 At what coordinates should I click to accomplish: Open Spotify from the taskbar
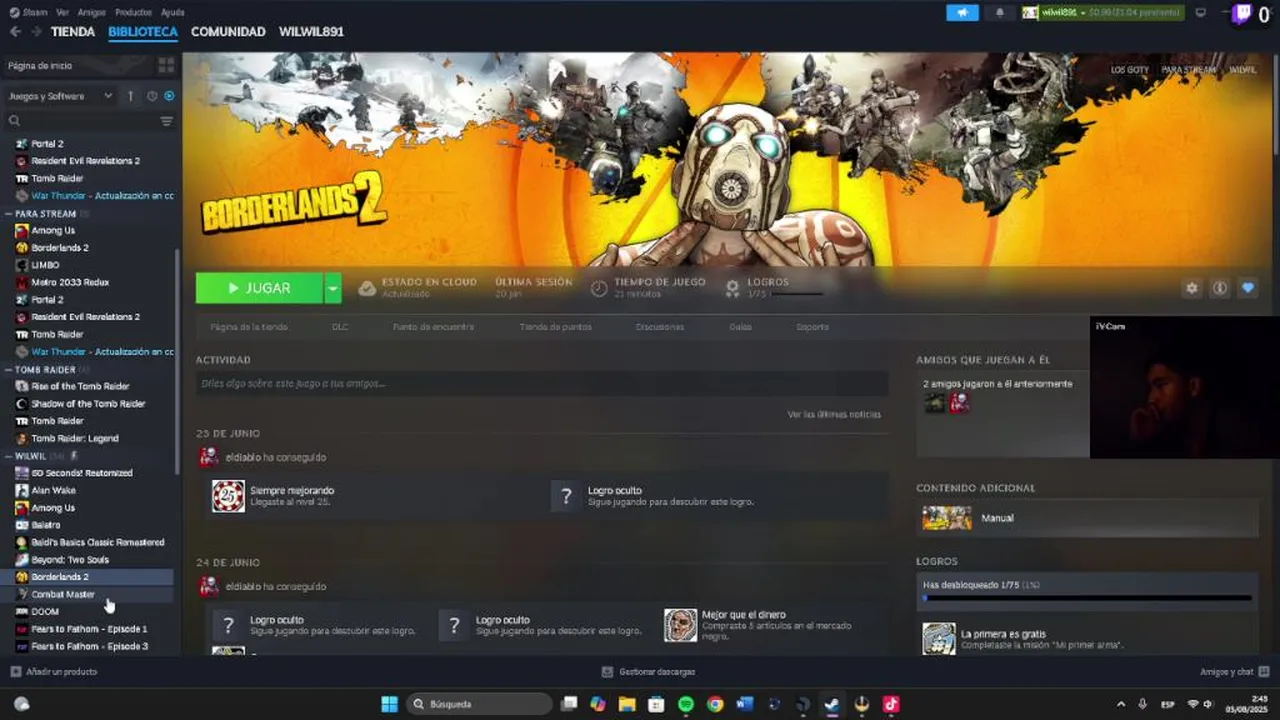tap(686, 704)
